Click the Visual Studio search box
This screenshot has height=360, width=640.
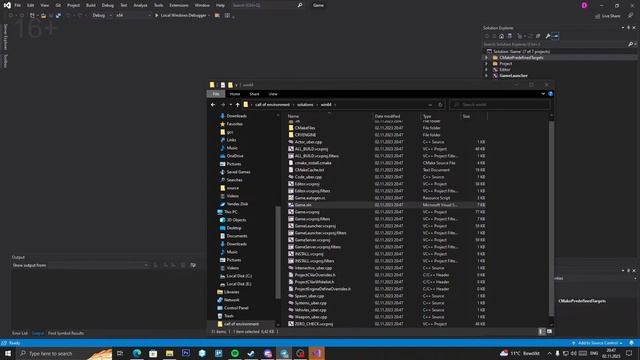[267, 5]
